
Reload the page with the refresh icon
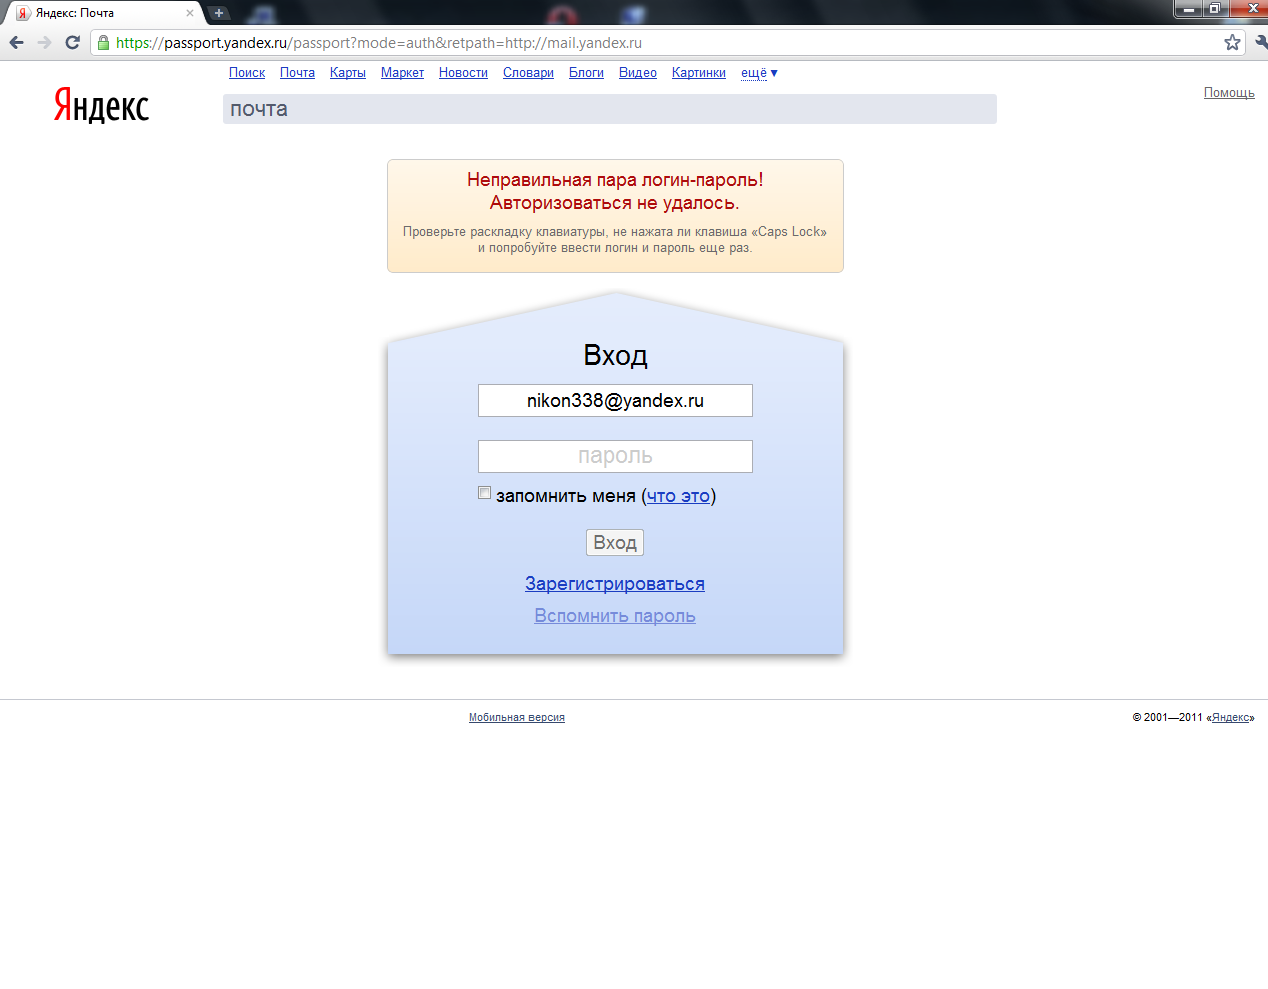tap(72, 42)
